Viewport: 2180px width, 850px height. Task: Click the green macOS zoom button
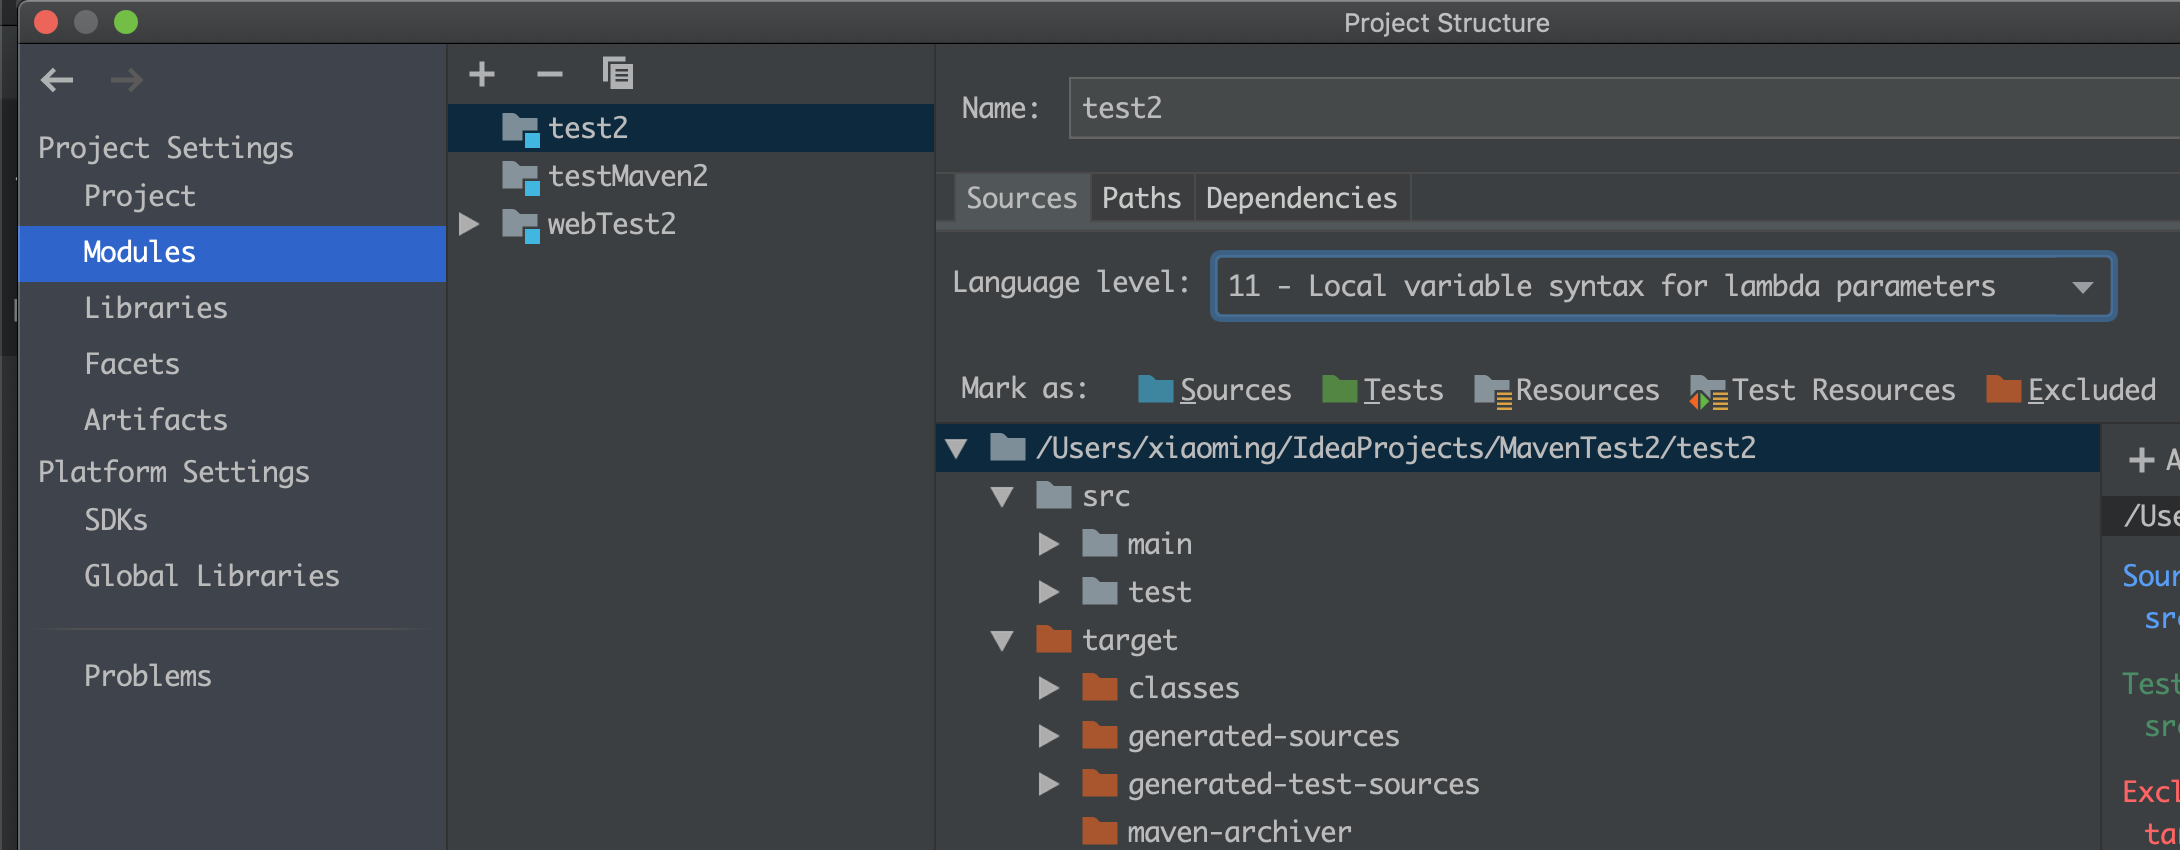tap(126, 22)
